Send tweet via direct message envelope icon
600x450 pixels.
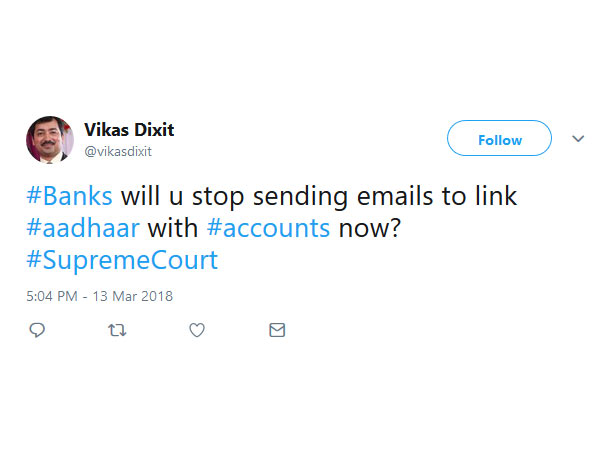pyautogui.click(x=277, y=330)
